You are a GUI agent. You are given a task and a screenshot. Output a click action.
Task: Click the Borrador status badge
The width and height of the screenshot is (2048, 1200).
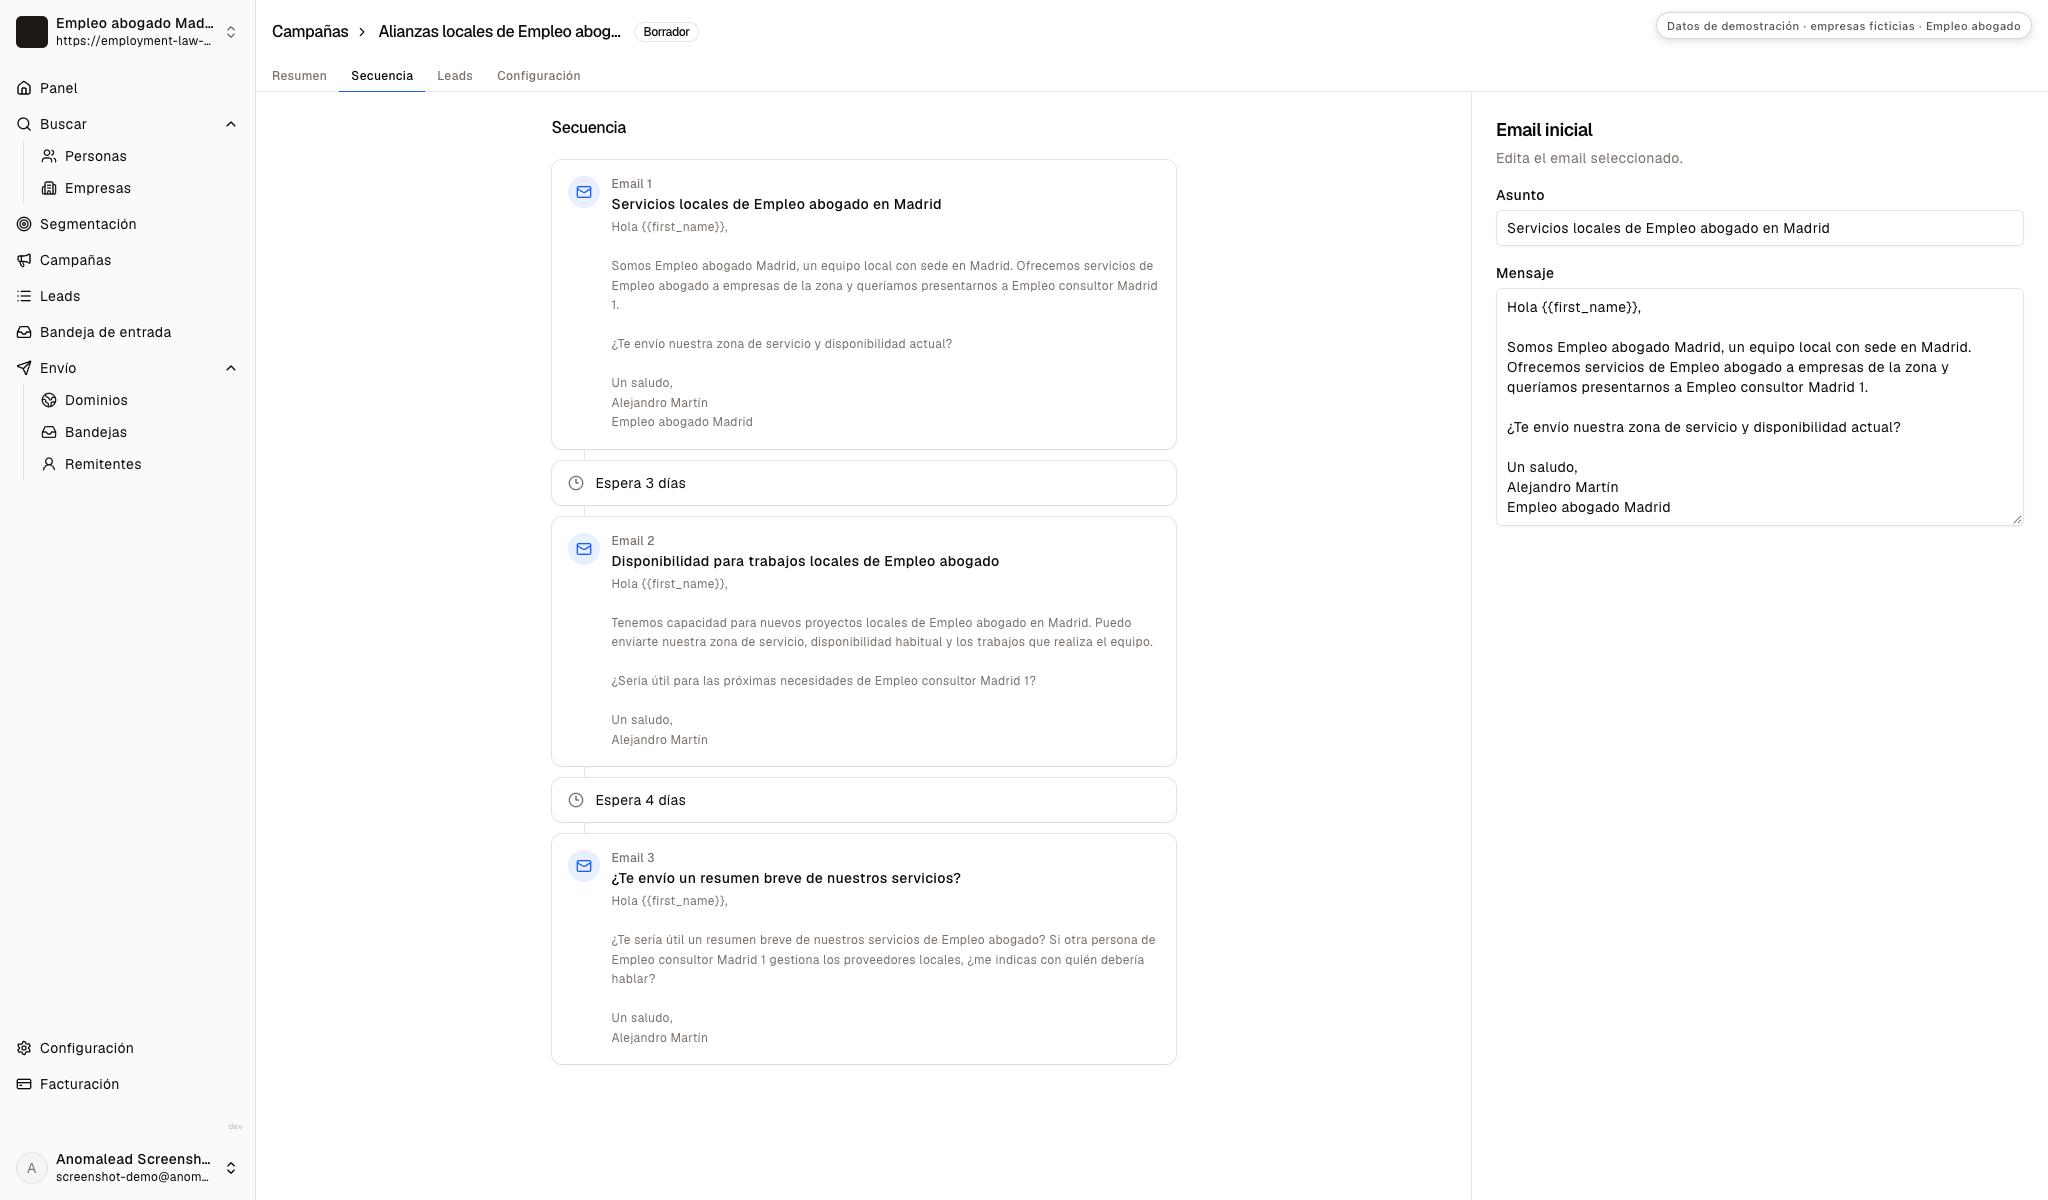click(x=666, y=32)
